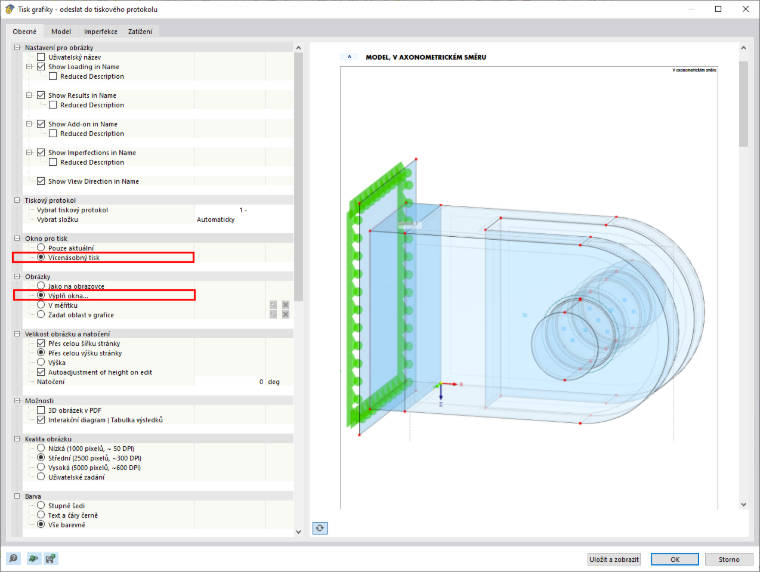This screenshot has width=760, height=572.
Task: Collapse the Show Results in Name subtree
Action: coord(29,95)
